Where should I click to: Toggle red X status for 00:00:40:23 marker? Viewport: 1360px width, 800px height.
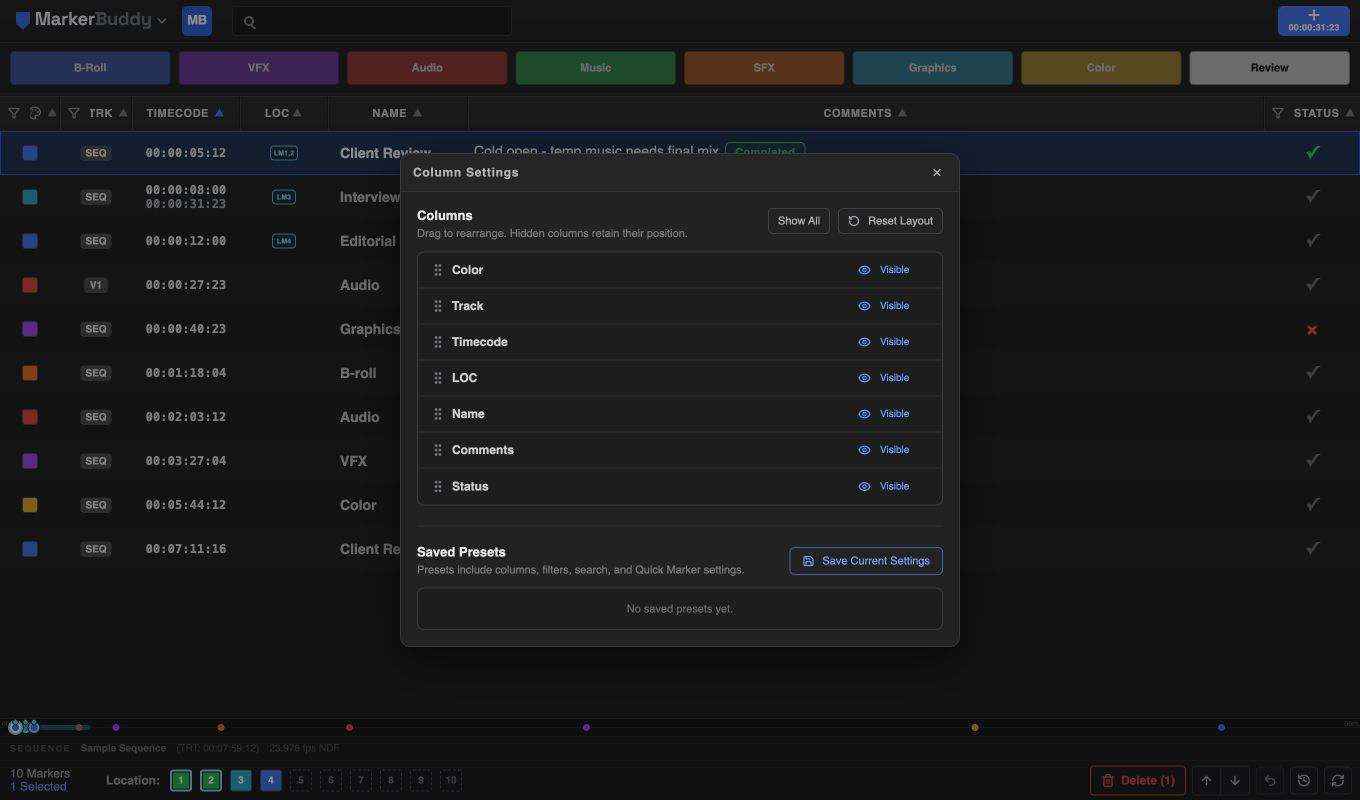1312,329
